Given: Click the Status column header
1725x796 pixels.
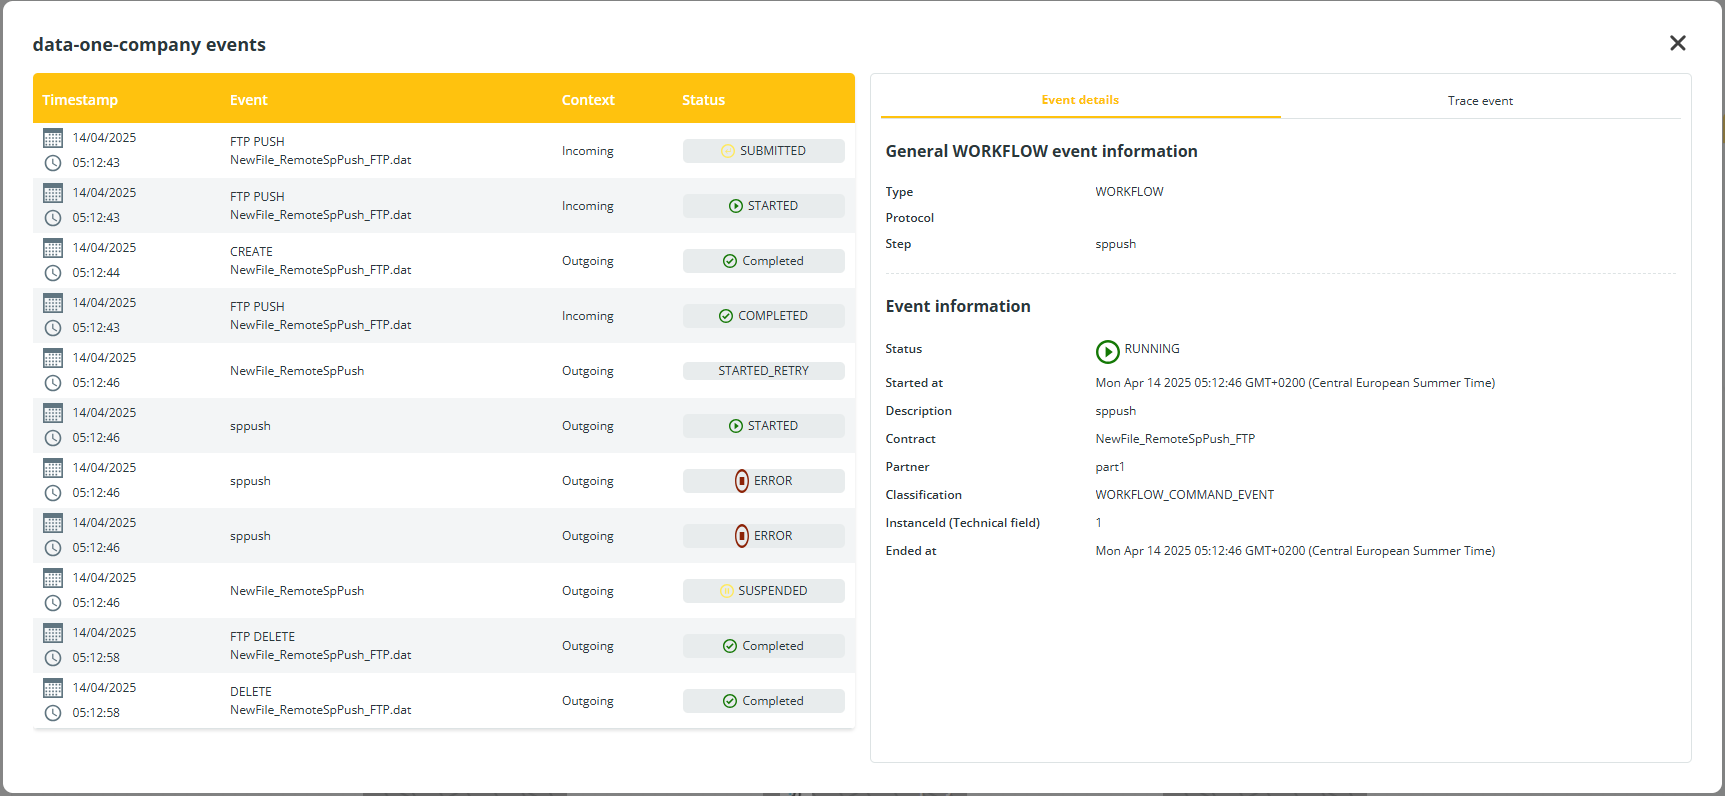Looking at the screenshot, I should (x=703, y=100).
